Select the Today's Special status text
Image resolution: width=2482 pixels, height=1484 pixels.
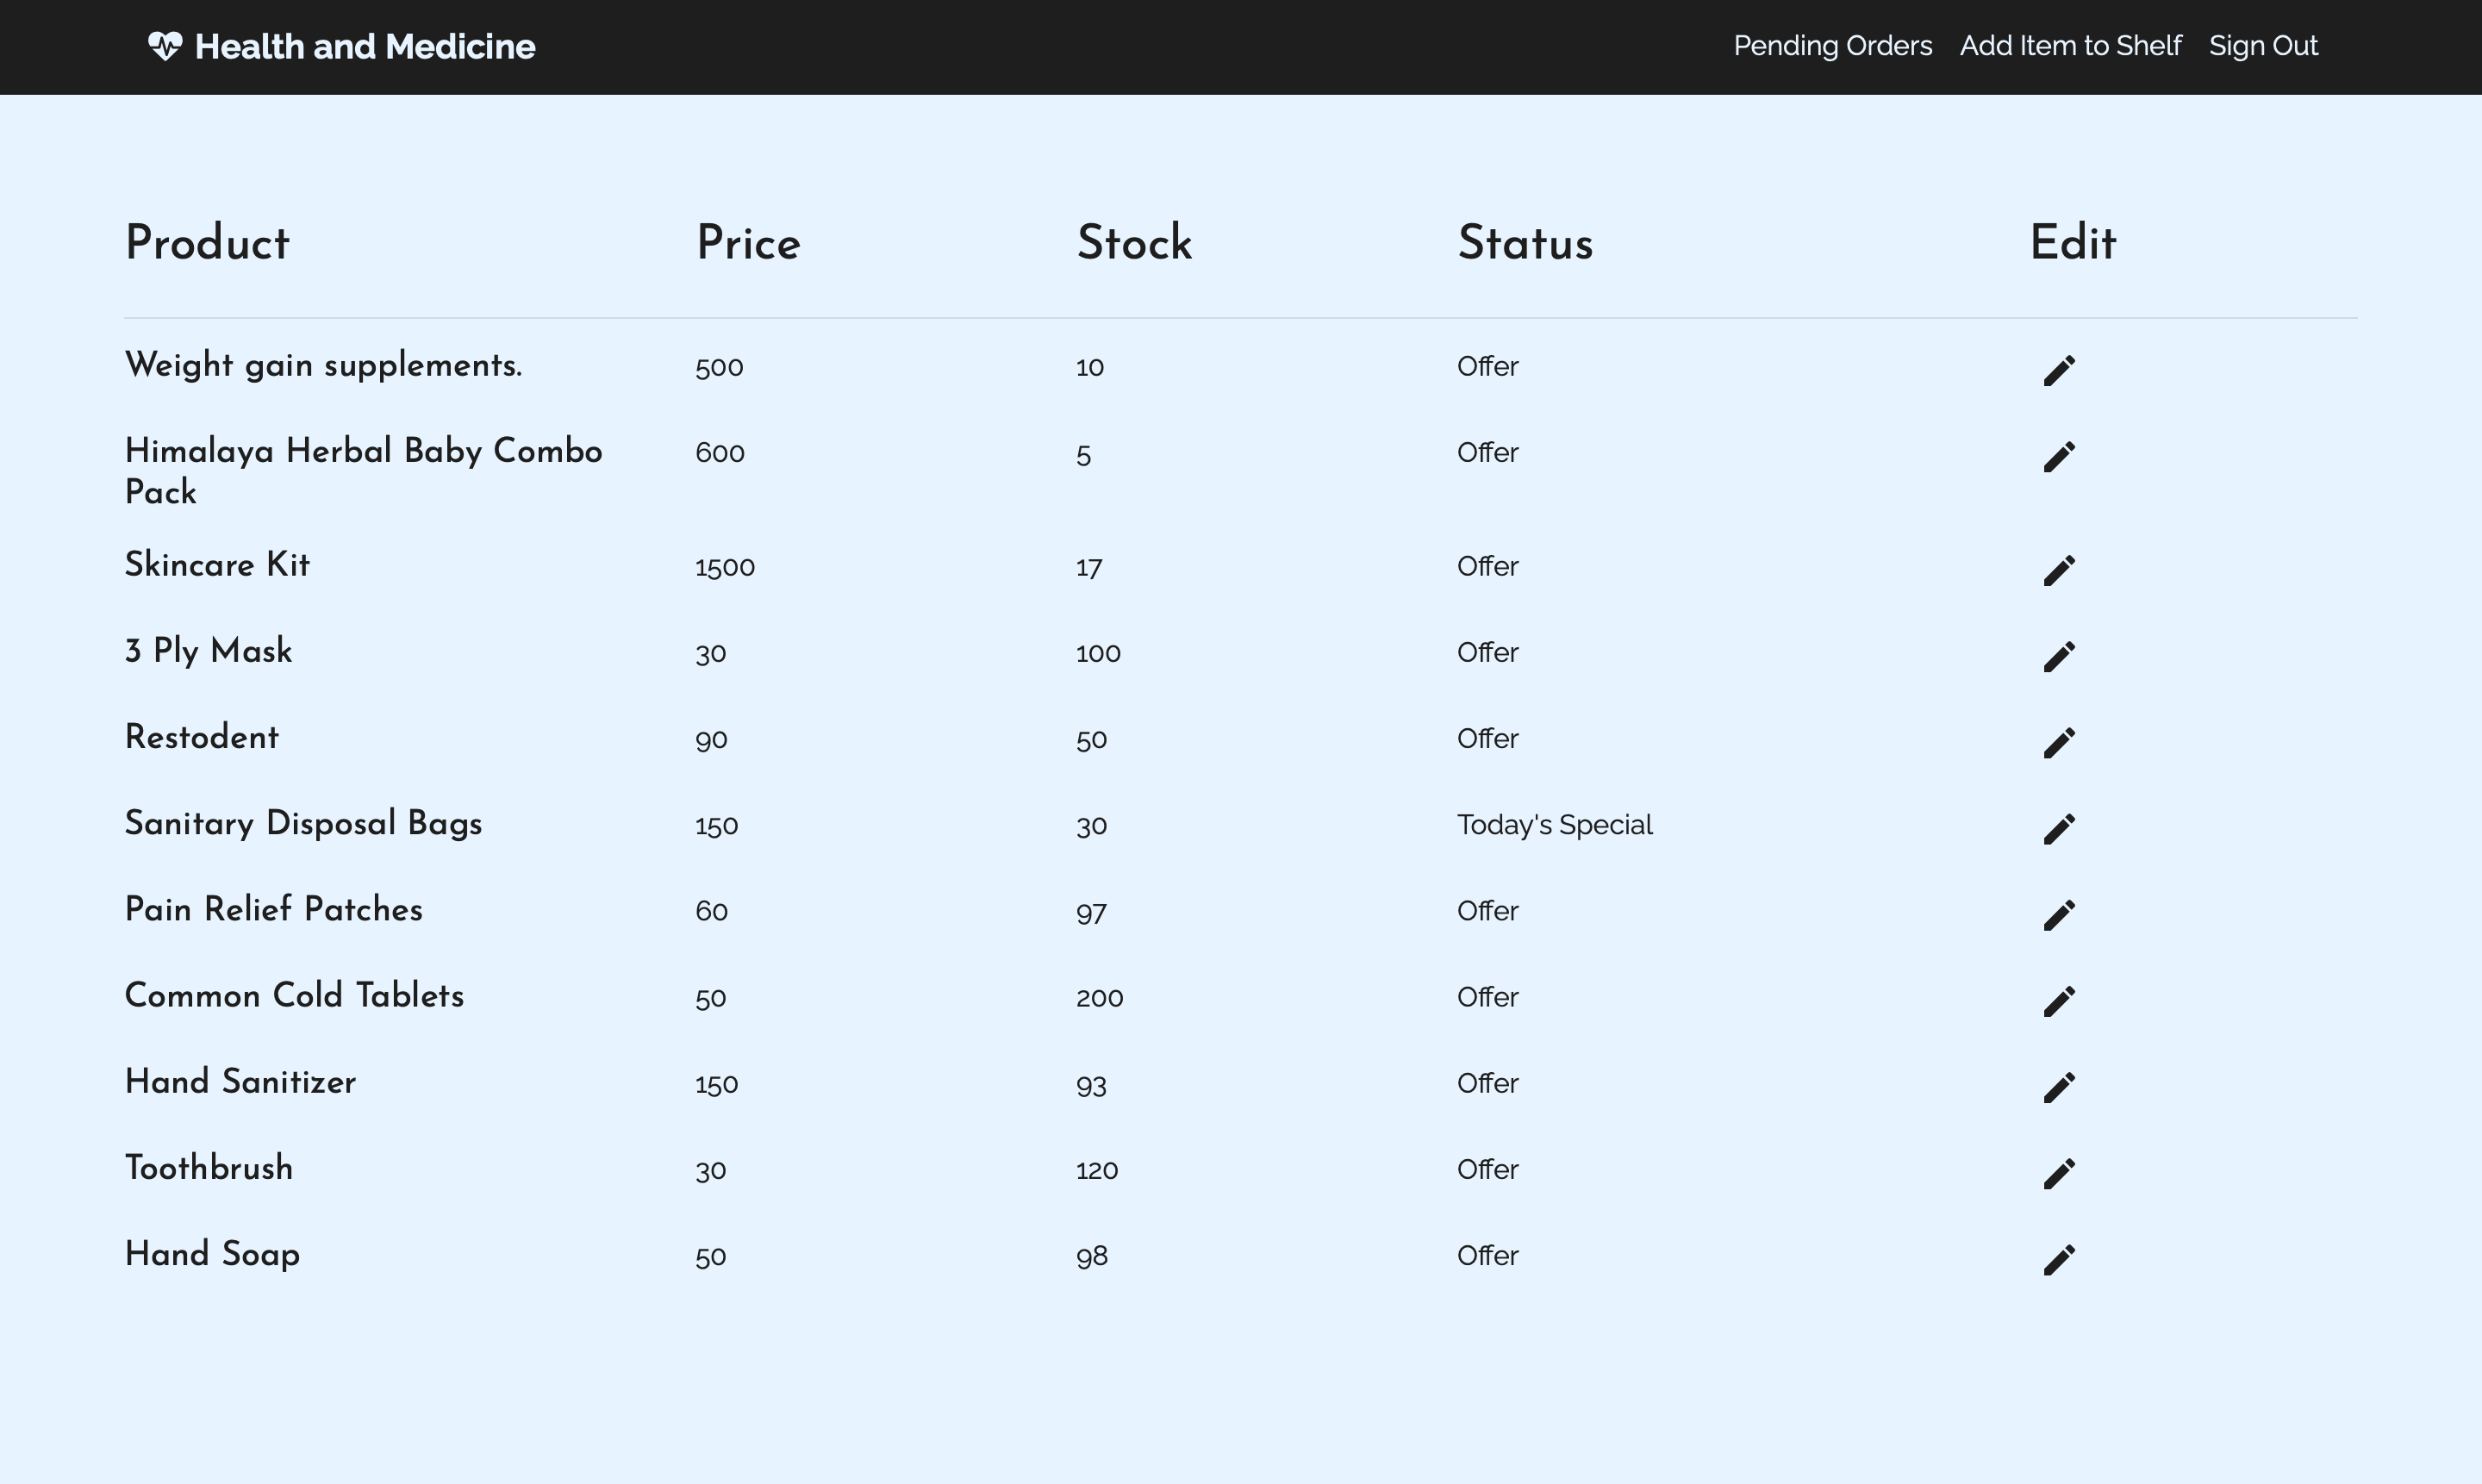(1554, 825)
